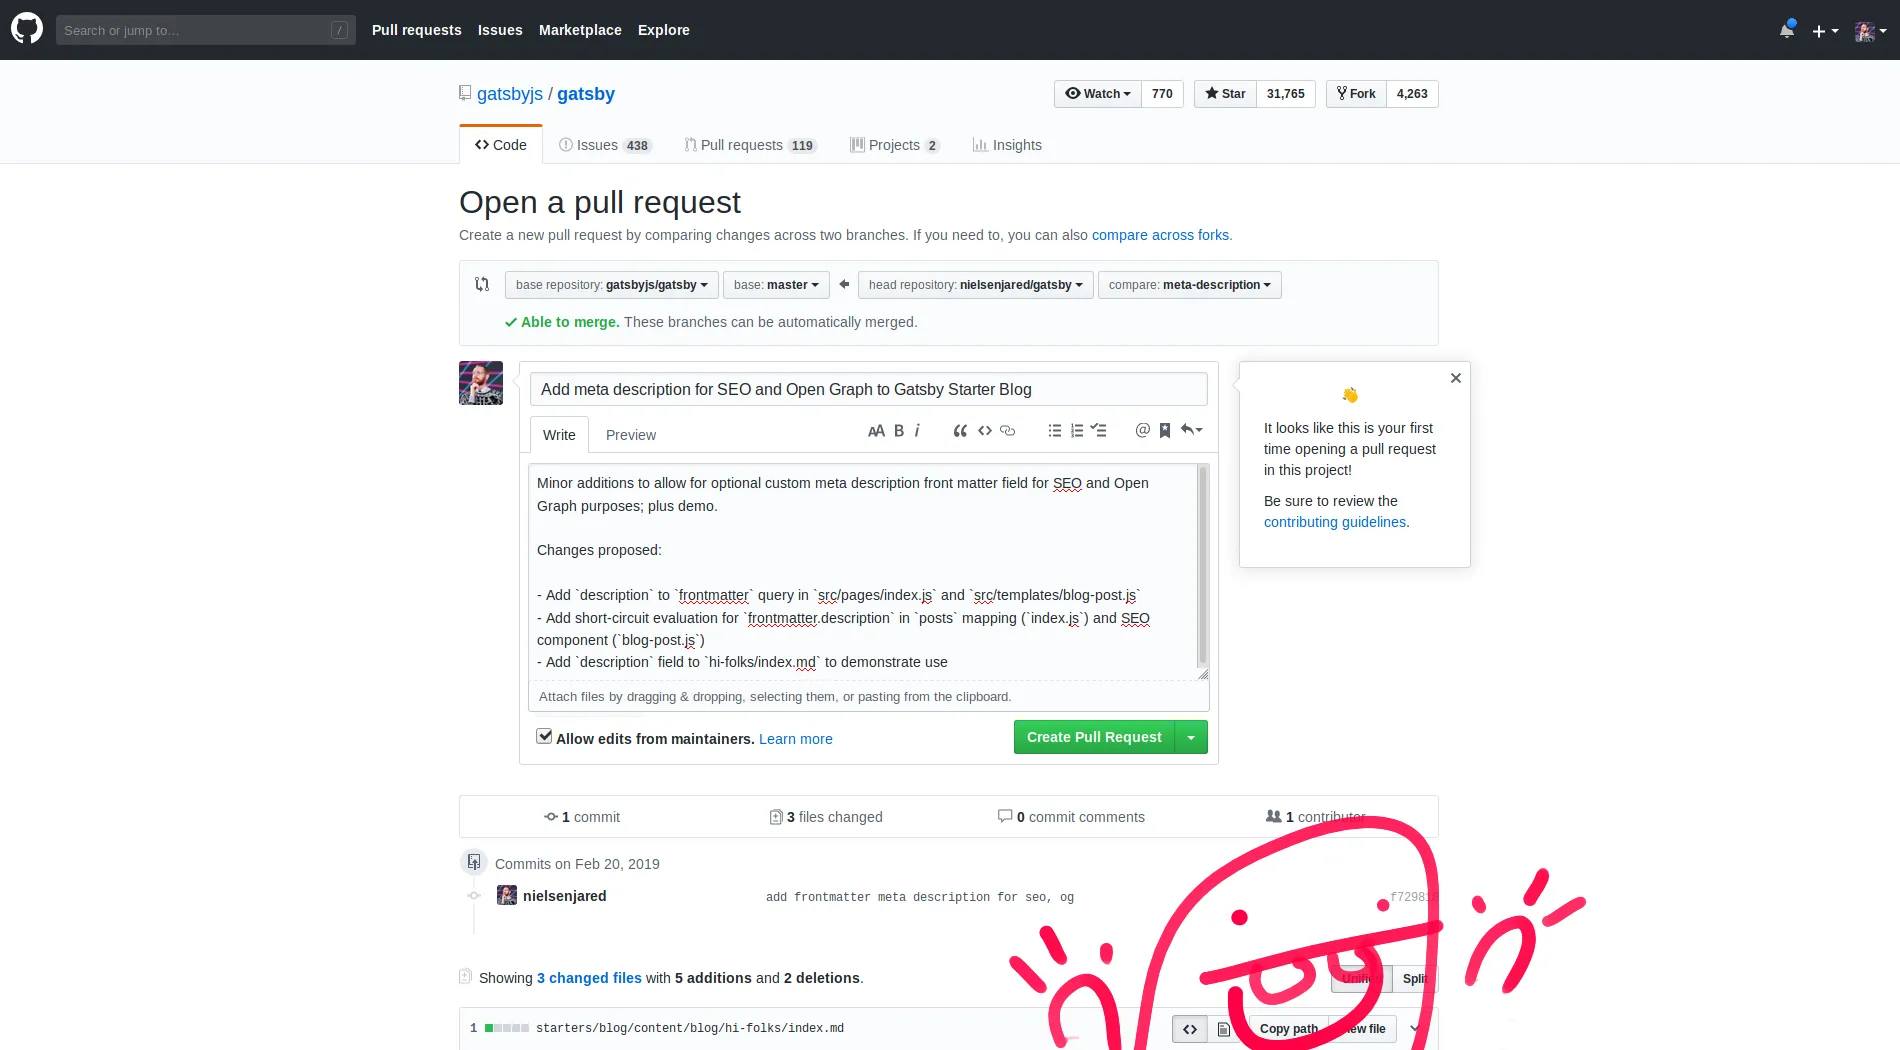
Task: Open the plus create-new menu
Action: (x=1825, y=31)
